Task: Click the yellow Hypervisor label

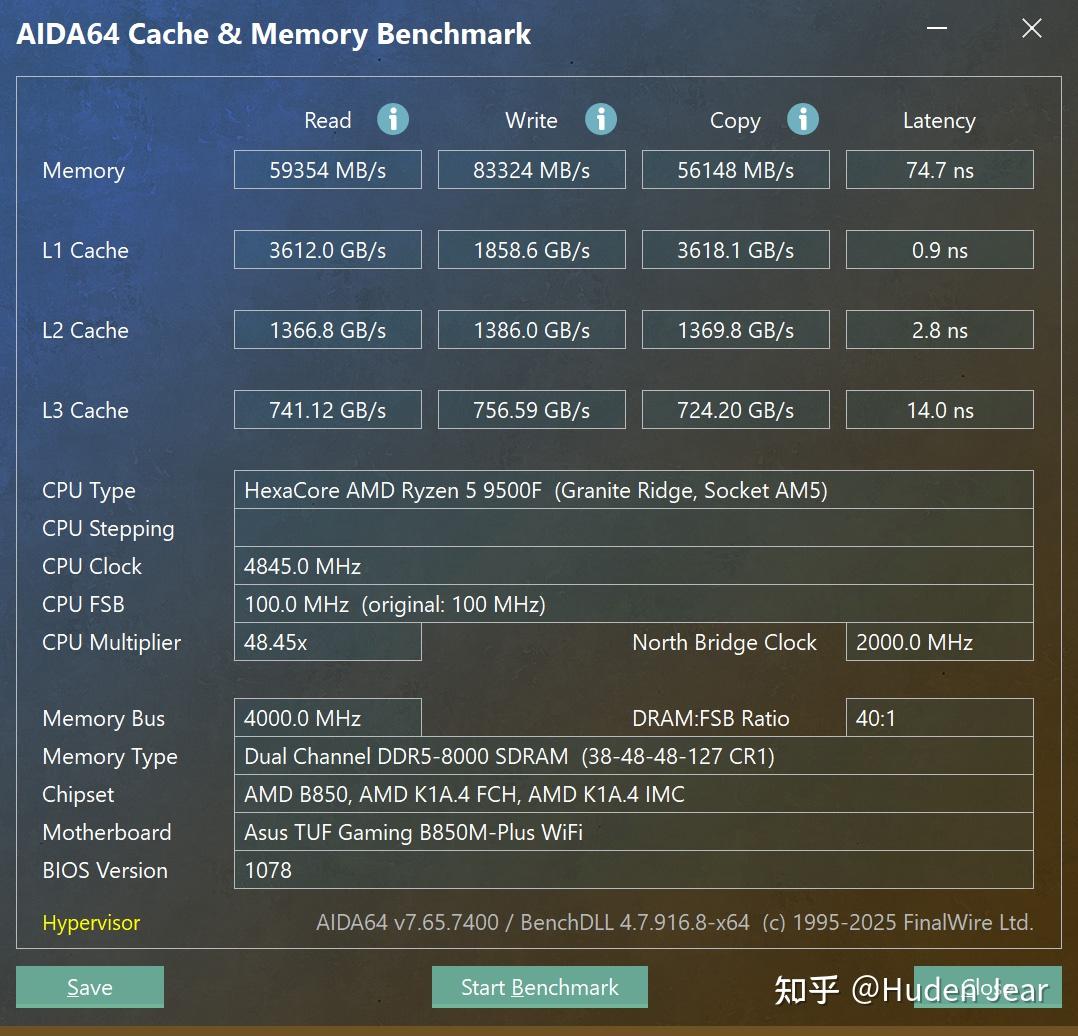Action: tap(90, 923)
